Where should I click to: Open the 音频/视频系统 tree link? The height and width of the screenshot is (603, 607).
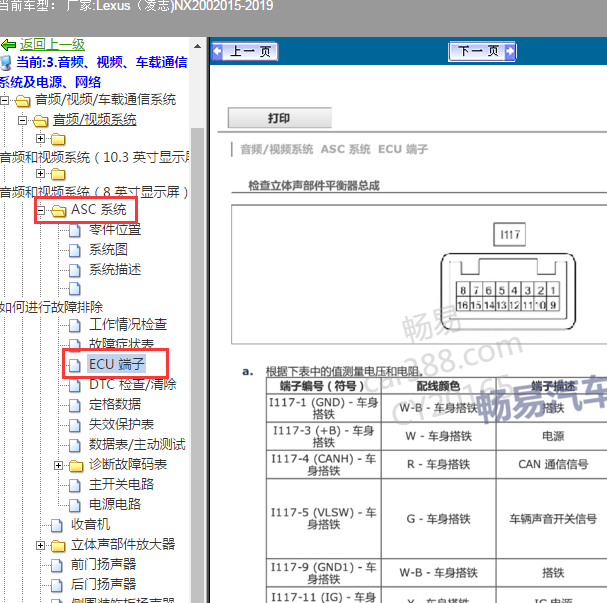(x=94, y=120)
